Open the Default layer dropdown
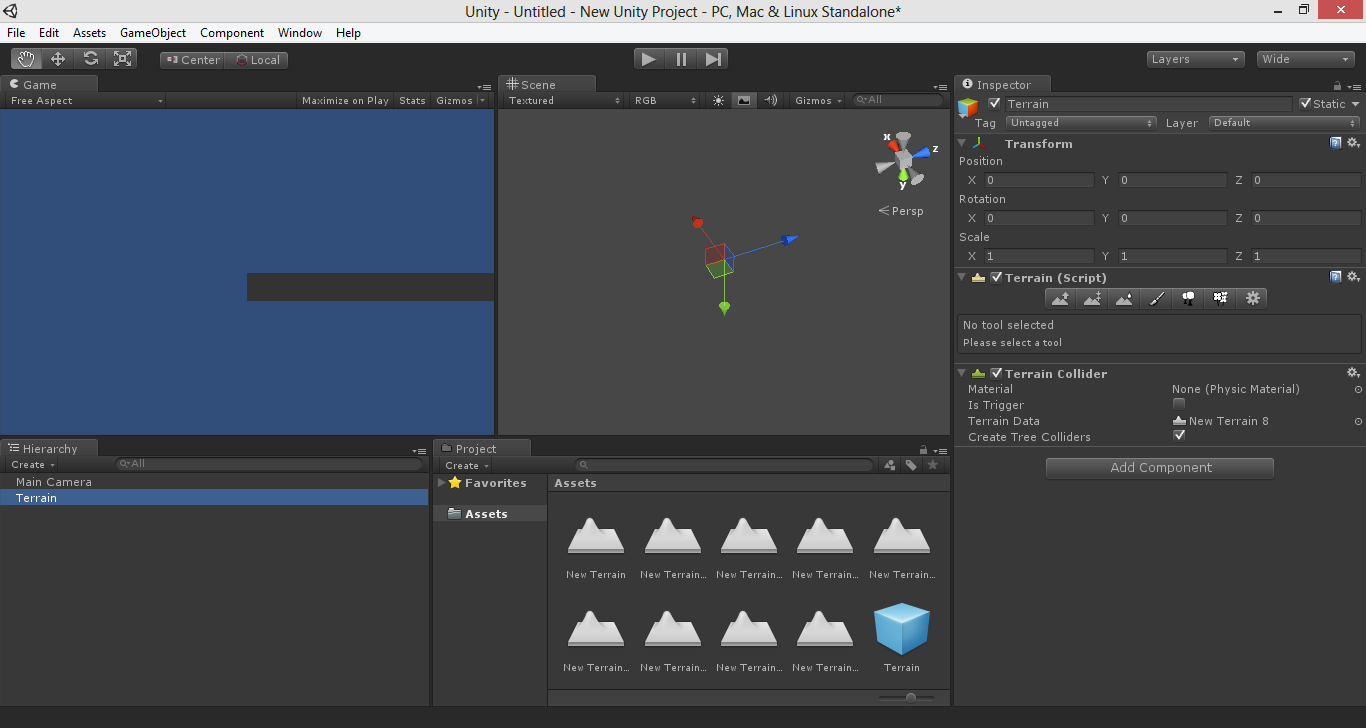Image resolution: width=1366 pixels, height=728 pixels. (1284, 123)
